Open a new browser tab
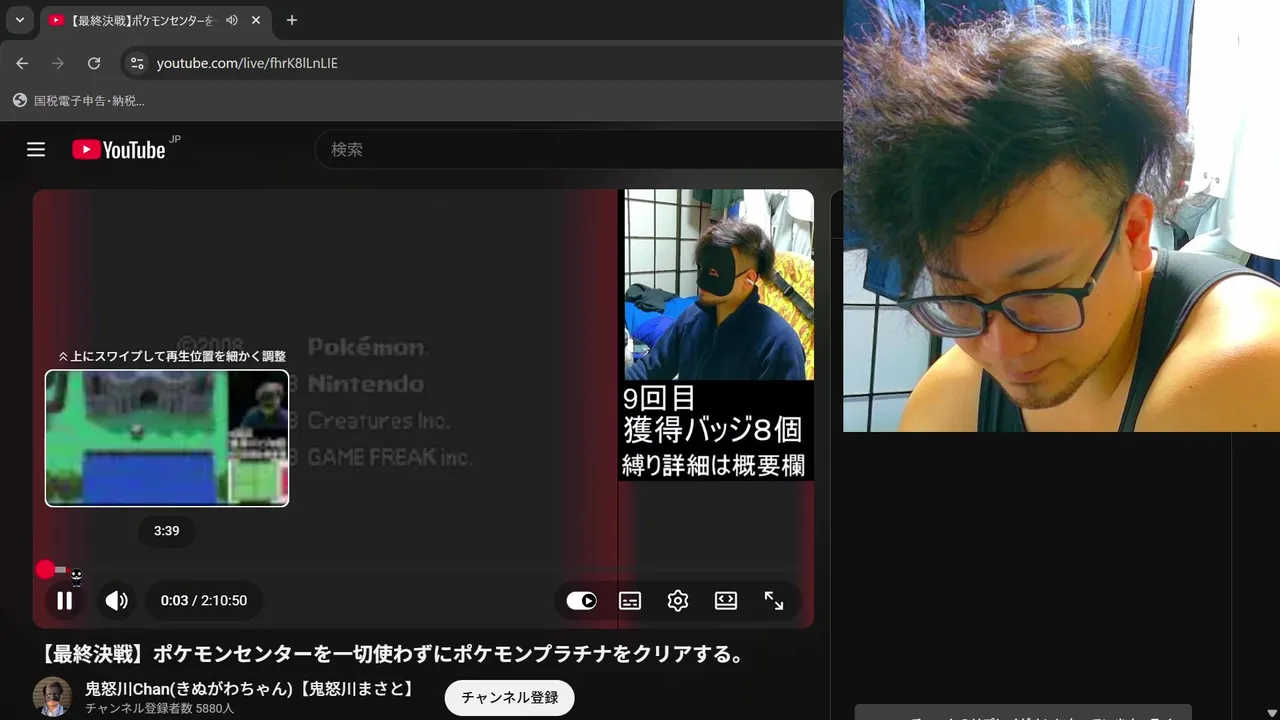Image resolution: width=1280 pixels, height=720 pixels. pyautogui.click(x=291, y=20)
